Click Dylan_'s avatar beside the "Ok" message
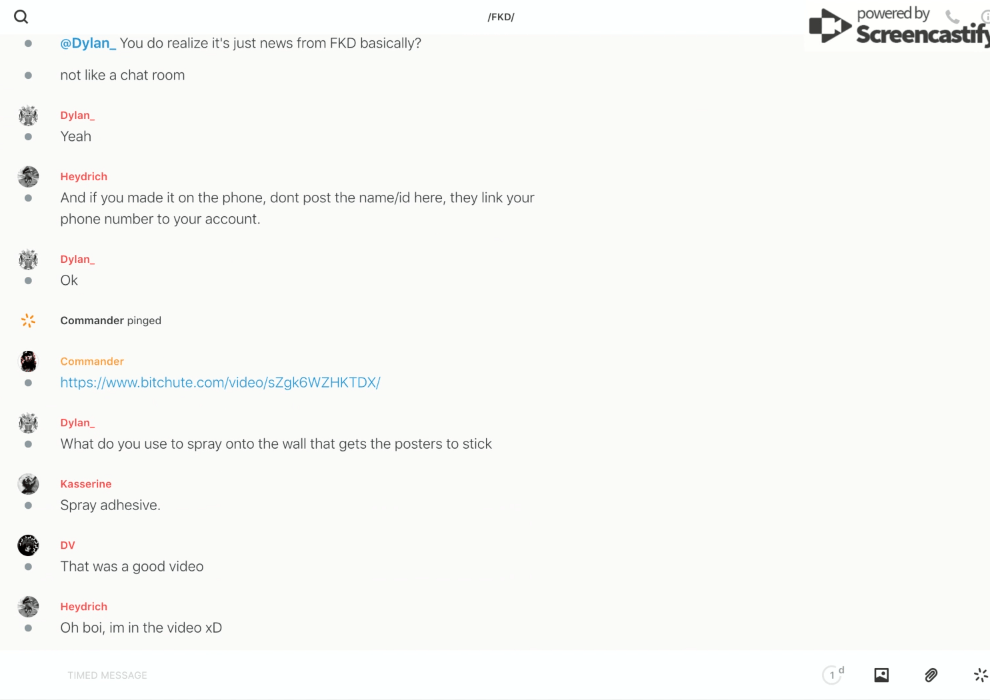 point(28,260)
